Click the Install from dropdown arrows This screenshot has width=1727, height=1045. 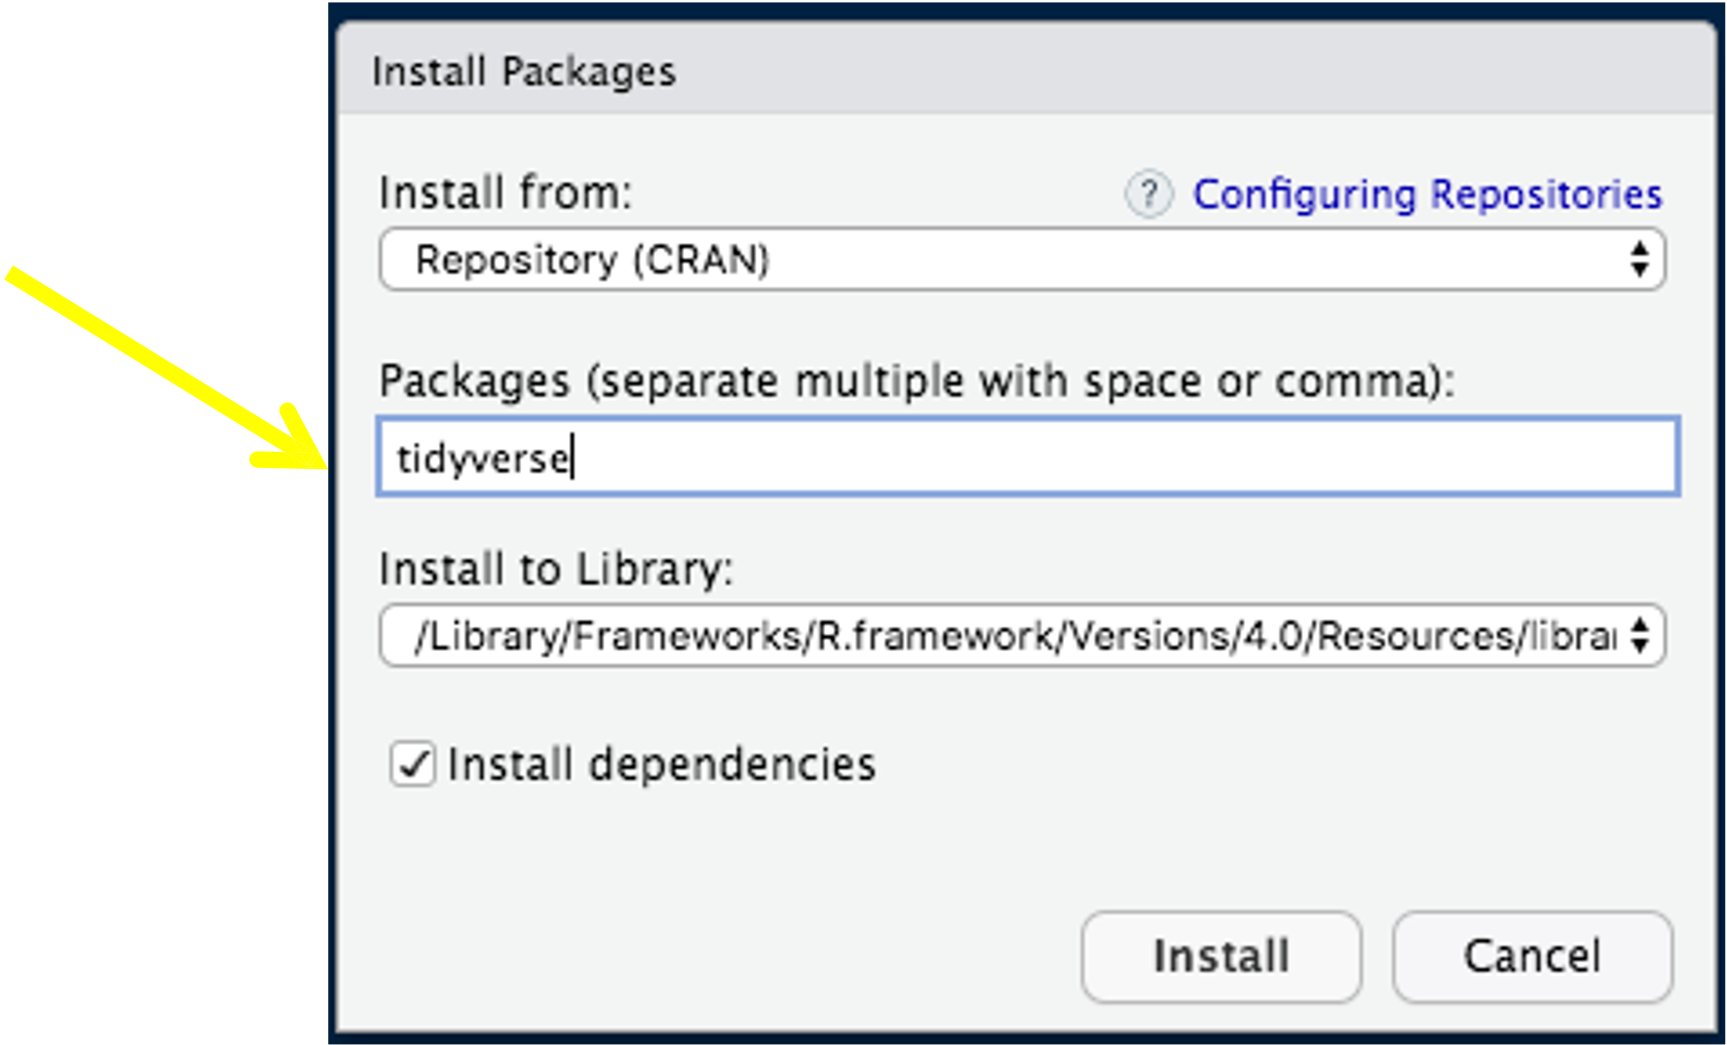pyautogui.click(x=1639, y=260)
